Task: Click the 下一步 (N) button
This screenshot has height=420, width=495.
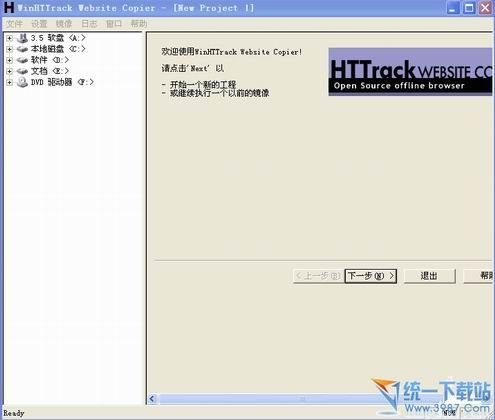Action: pyautogui.click(x=370, y=276)
